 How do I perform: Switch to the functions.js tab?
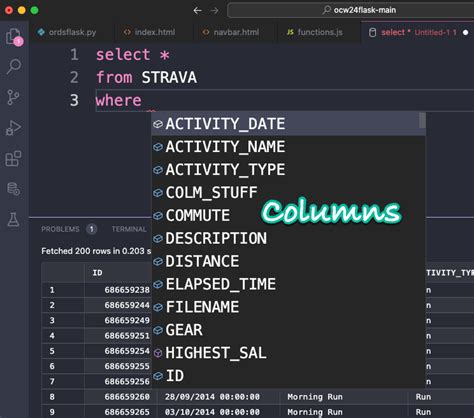(315, 32)
